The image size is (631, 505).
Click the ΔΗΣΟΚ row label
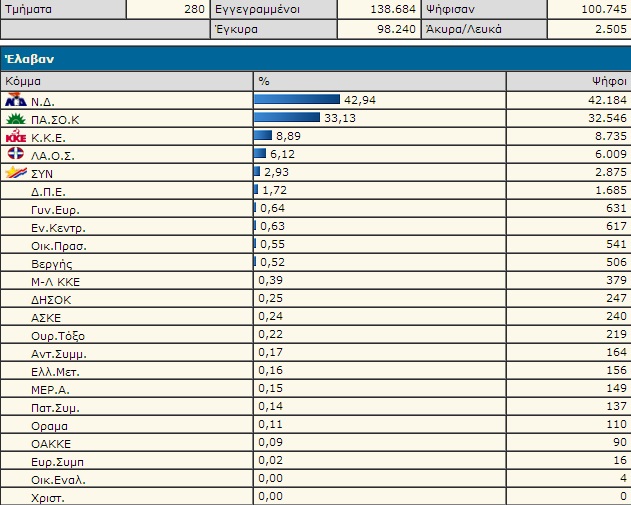point(51,300)
